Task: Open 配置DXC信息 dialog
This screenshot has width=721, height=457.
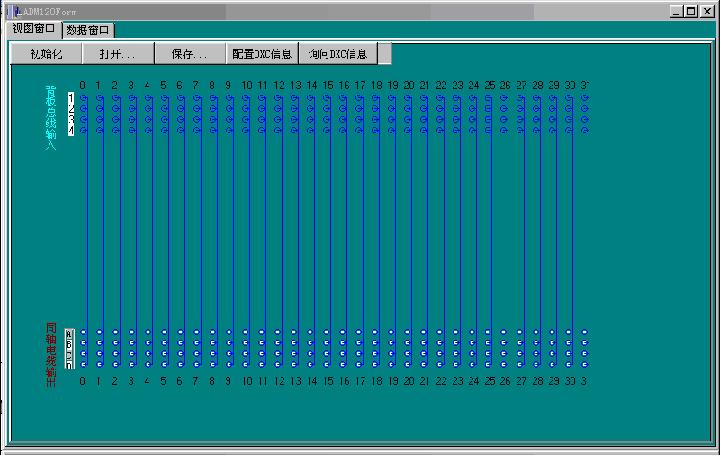Action: (x=262, y=54)
